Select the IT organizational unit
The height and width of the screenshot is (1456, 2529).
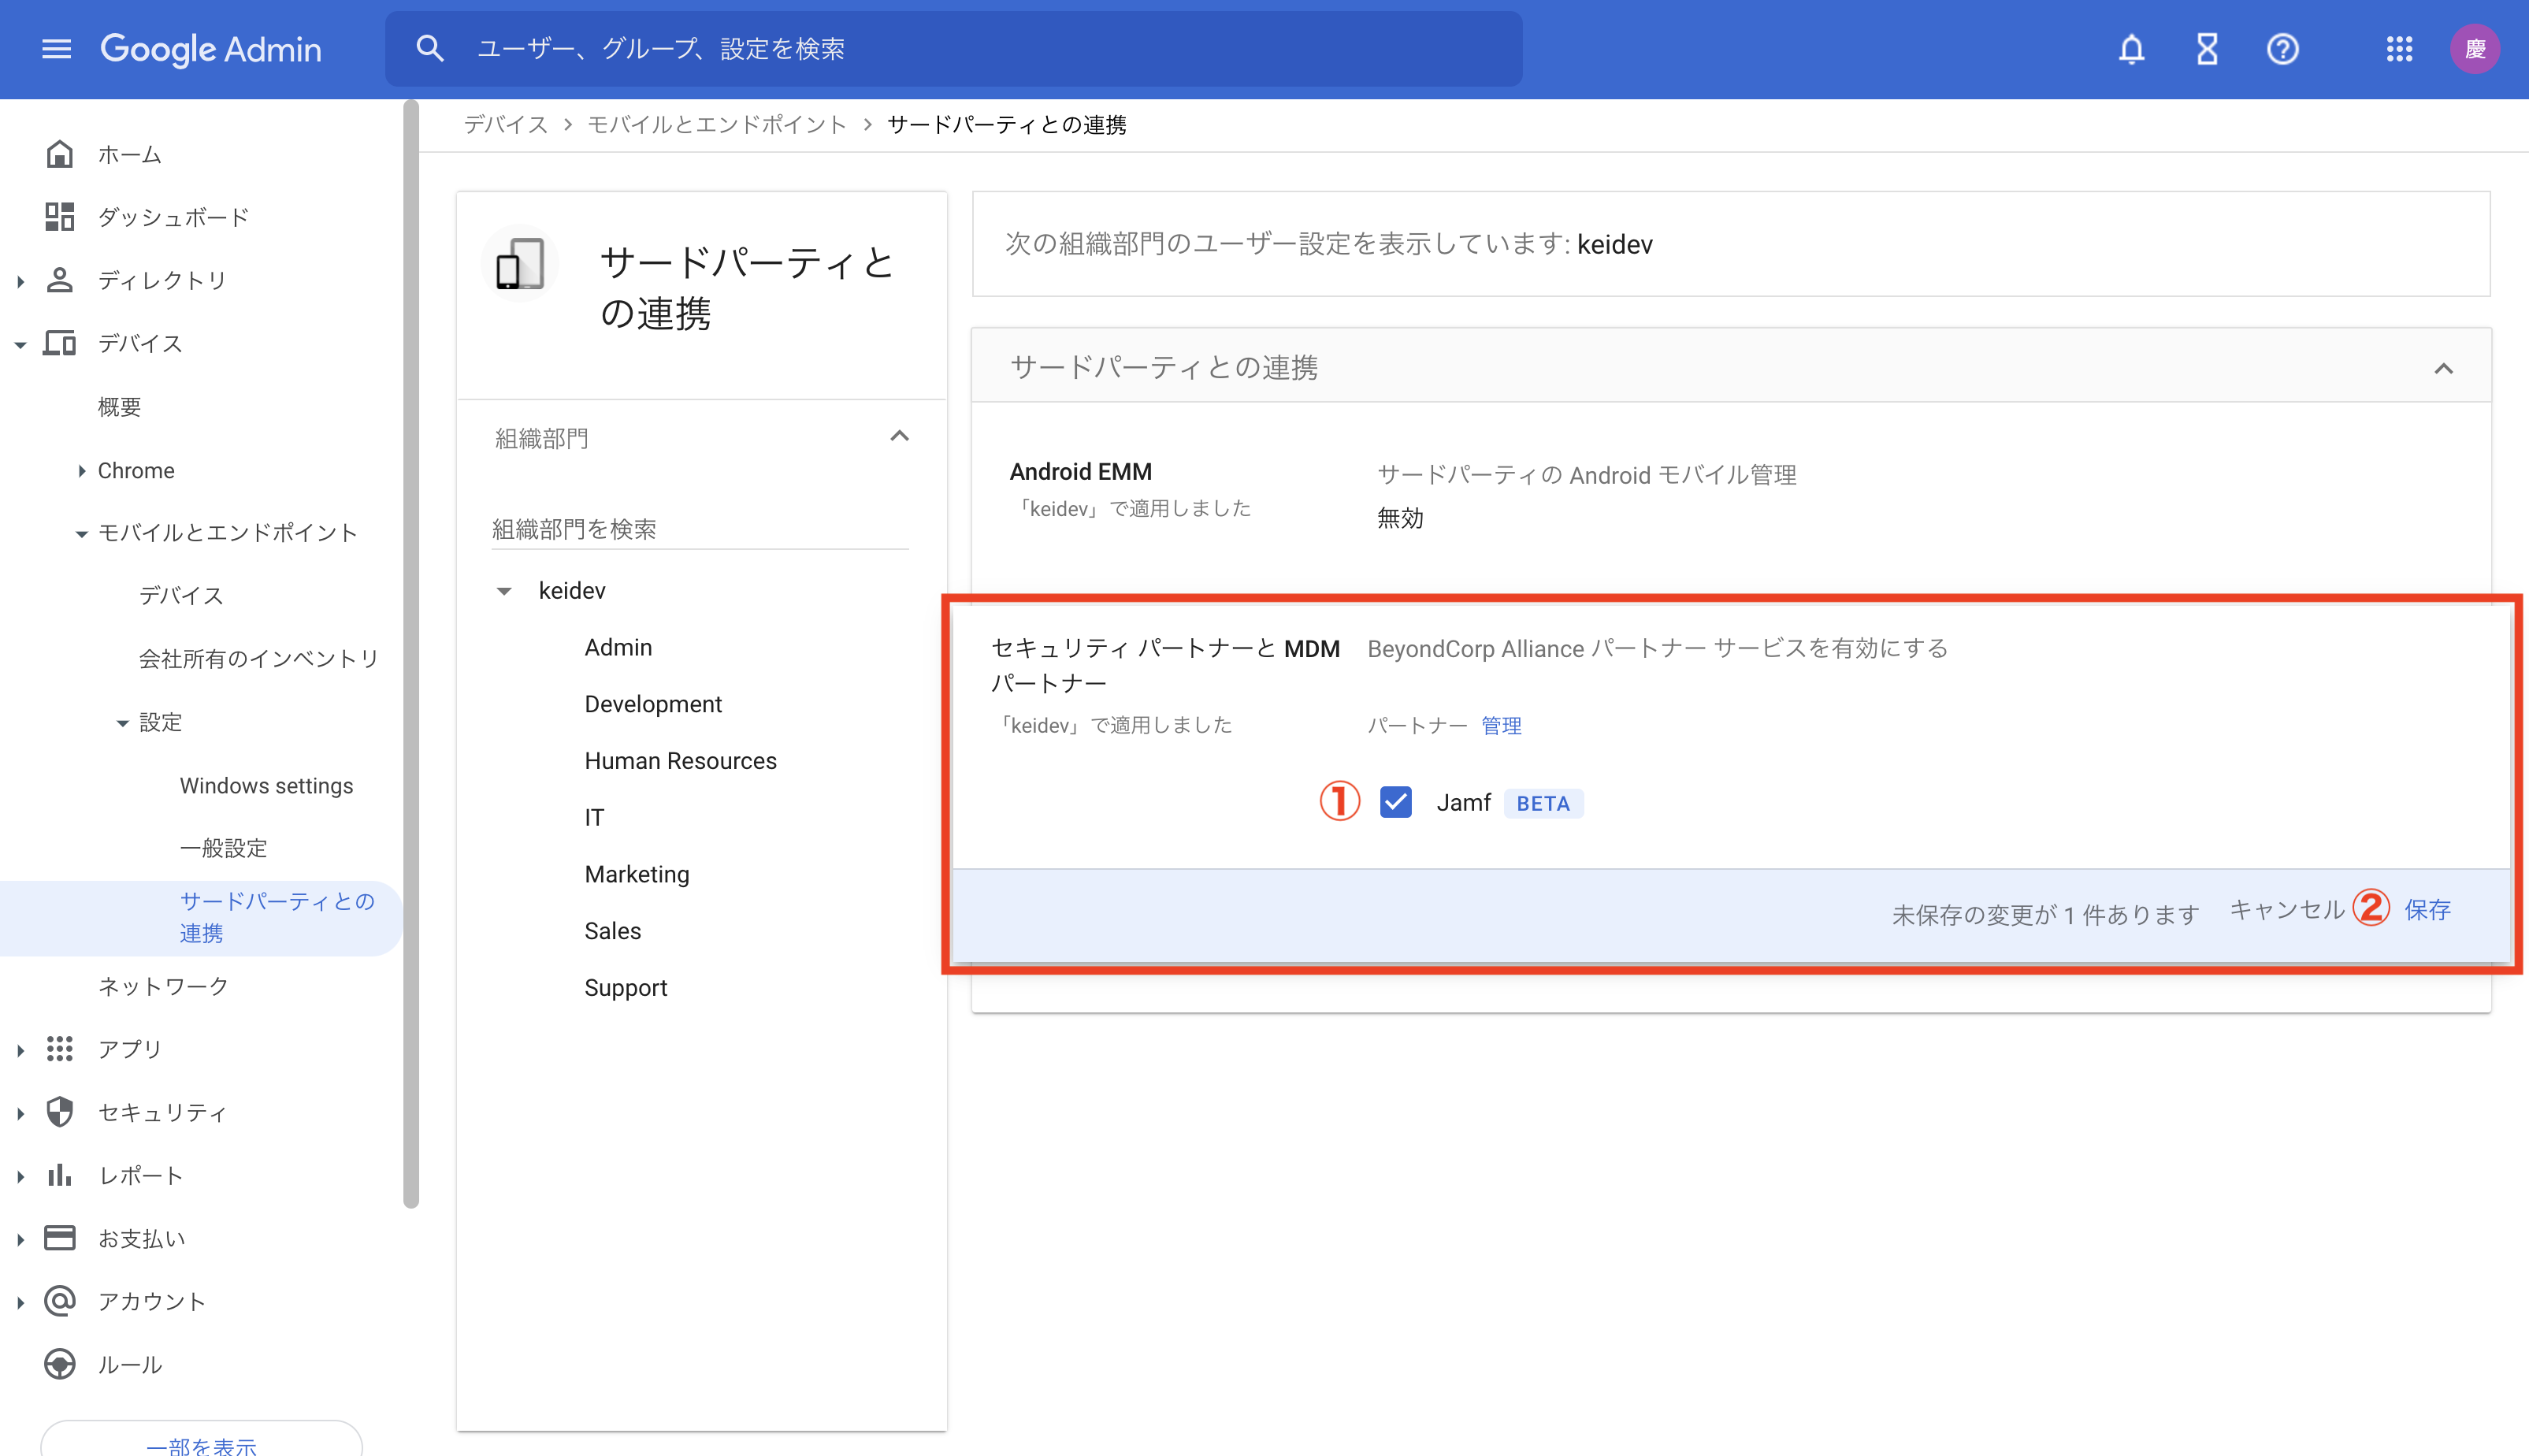click(x=594, y=818)
